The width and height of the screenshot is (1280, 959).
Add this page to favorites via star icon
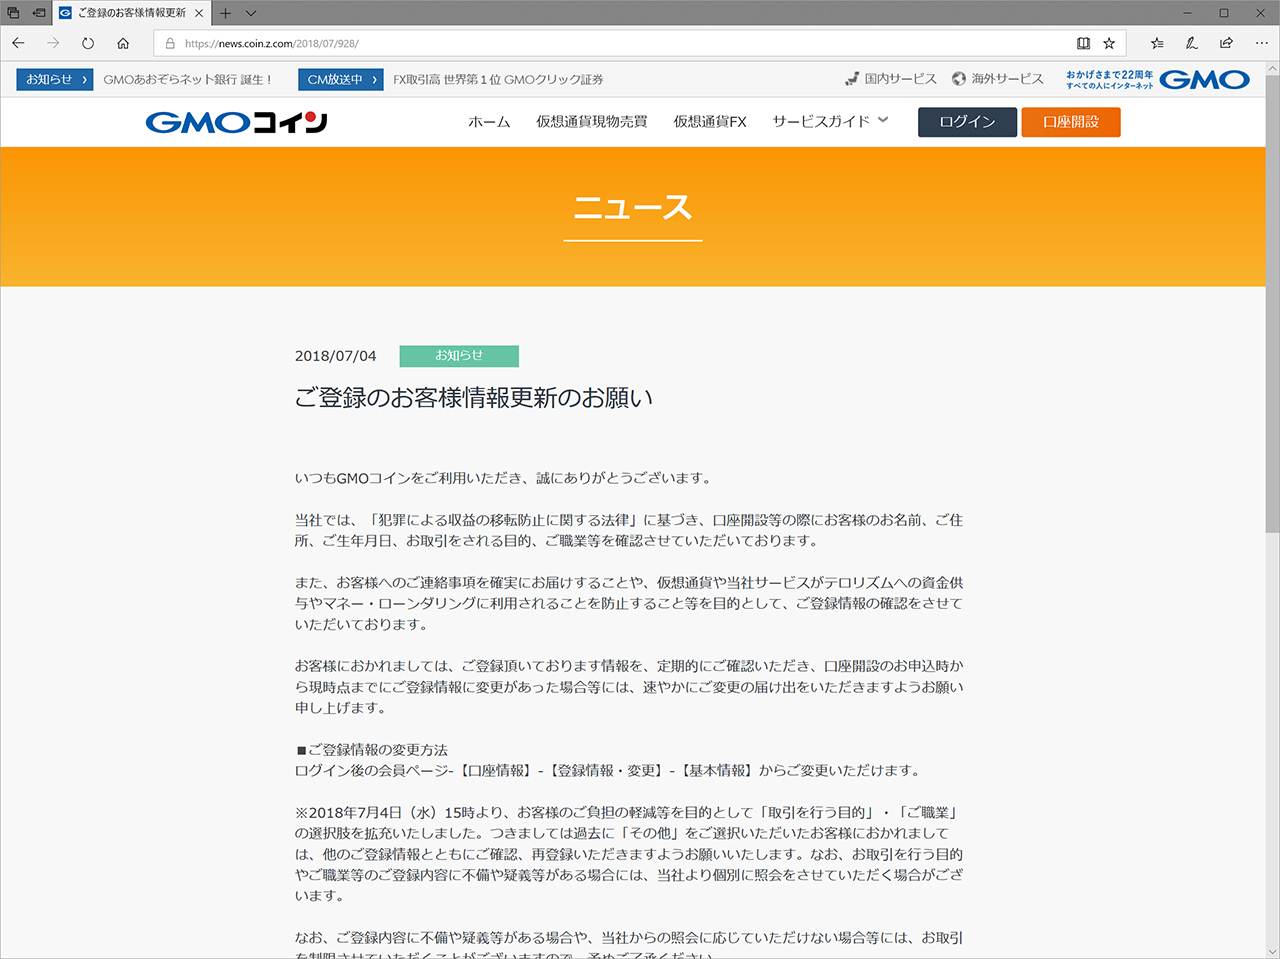click(1108, 43)
